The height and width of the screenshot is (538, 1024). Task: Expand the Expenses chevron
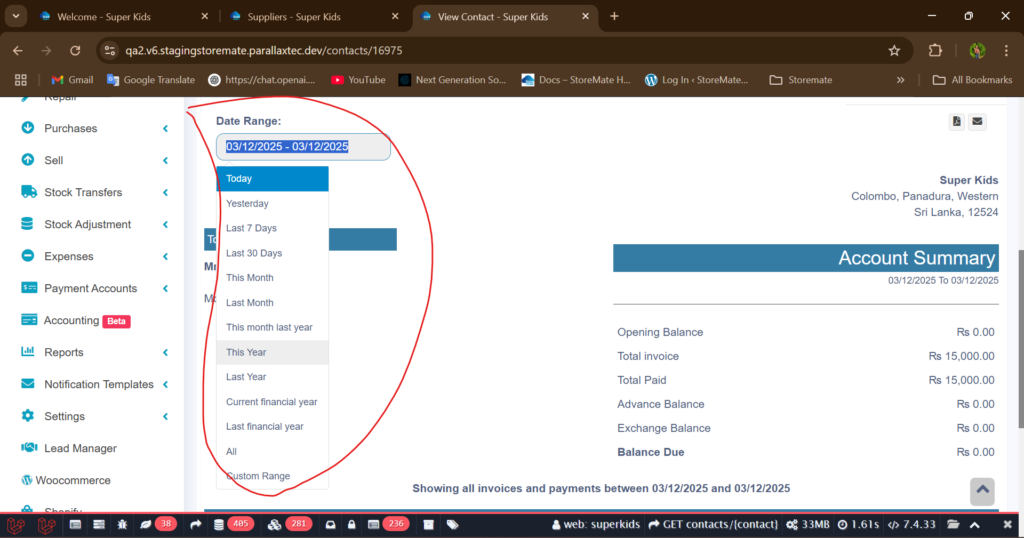point(165,257)
